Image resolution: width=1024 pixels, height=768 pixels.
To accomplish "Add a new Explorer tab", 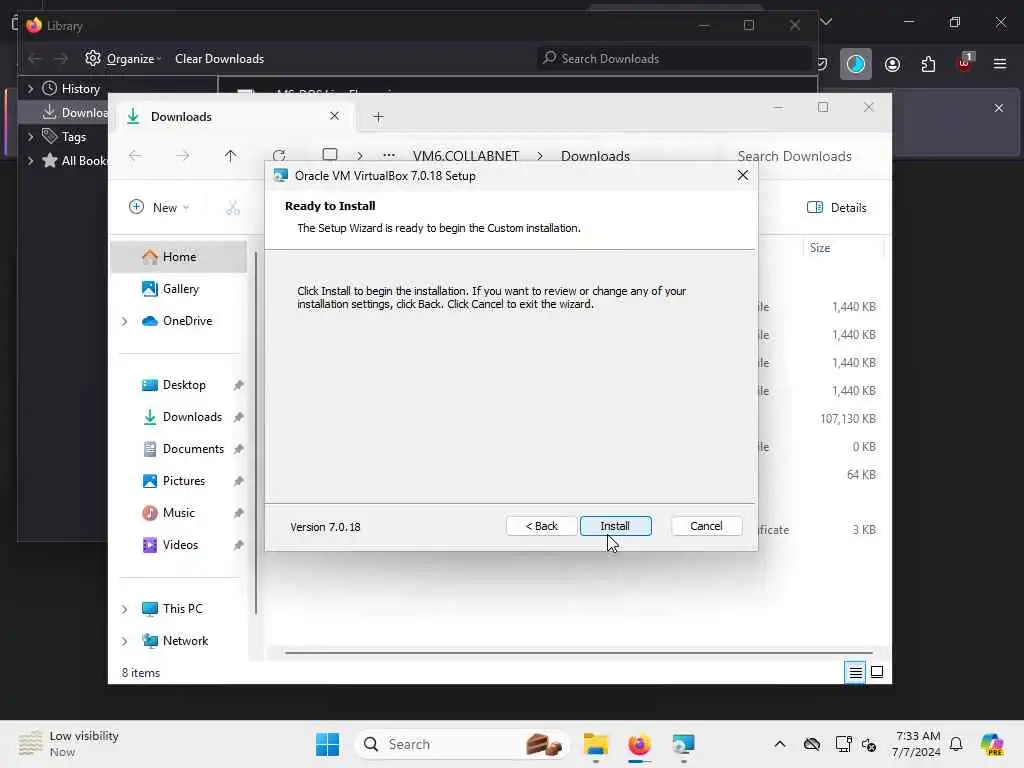I will pos(378,116).
